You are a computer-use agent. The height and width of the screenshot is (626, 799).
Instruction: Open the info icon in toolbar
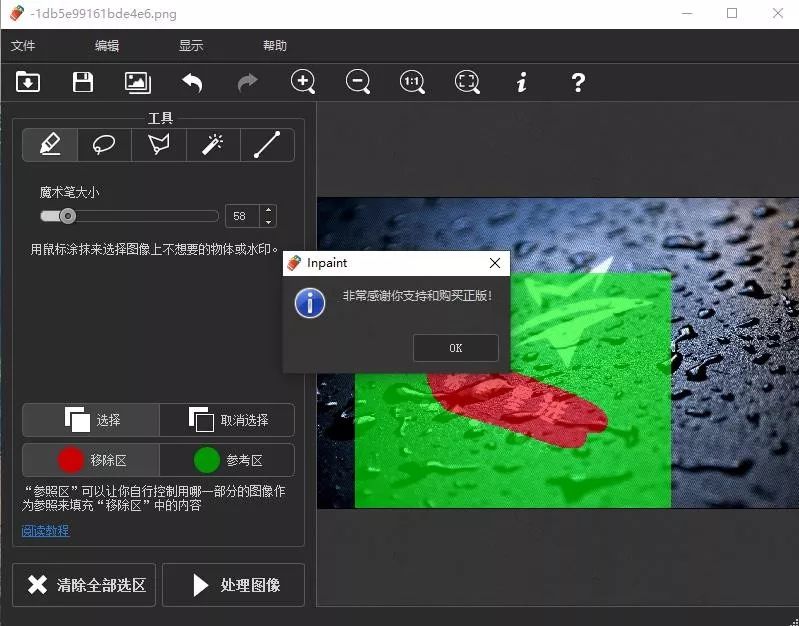click(521, 83)
